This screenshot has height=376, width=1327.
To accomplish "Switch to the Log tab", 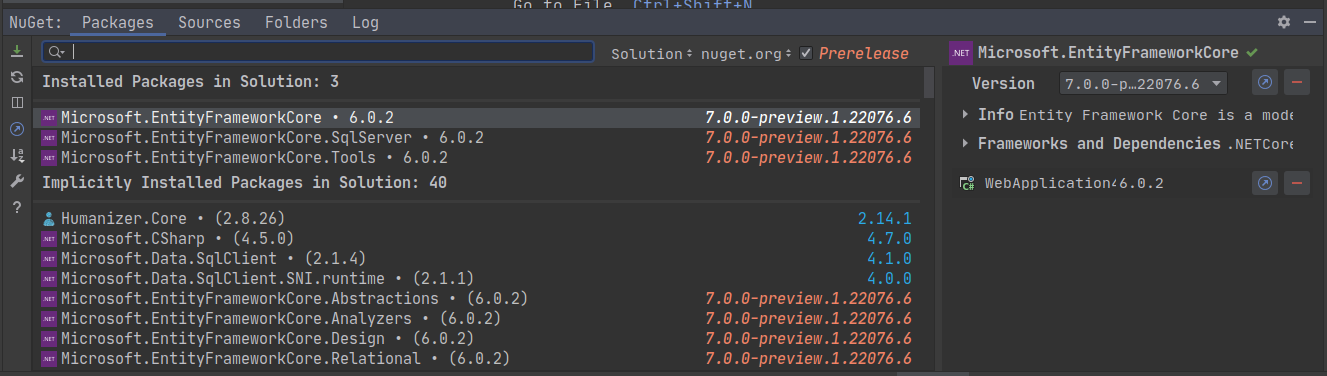I will coord(365,22).
